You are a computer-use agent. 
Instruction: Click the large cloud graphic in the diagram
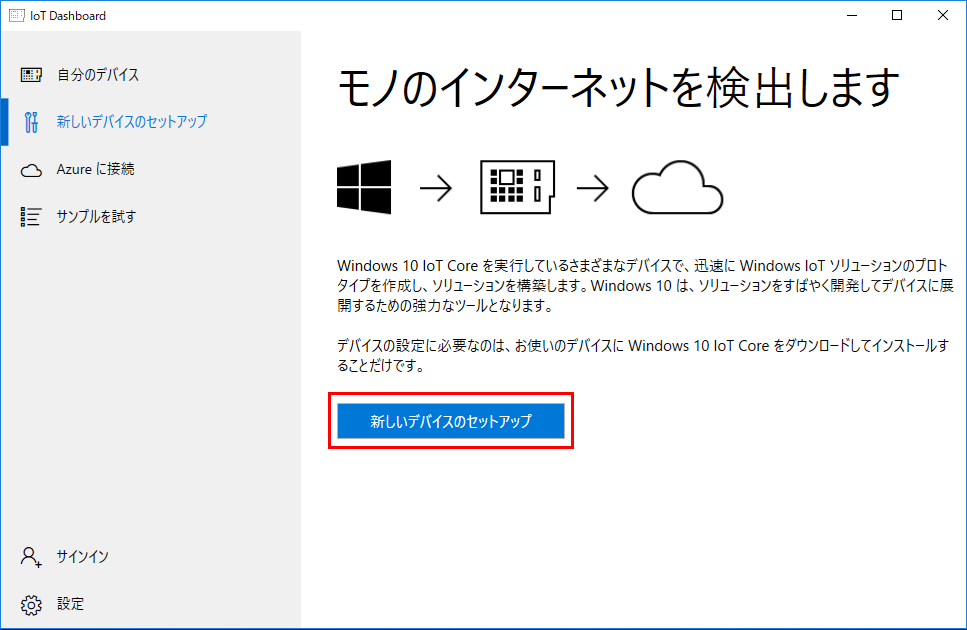(x=677, y=187)
